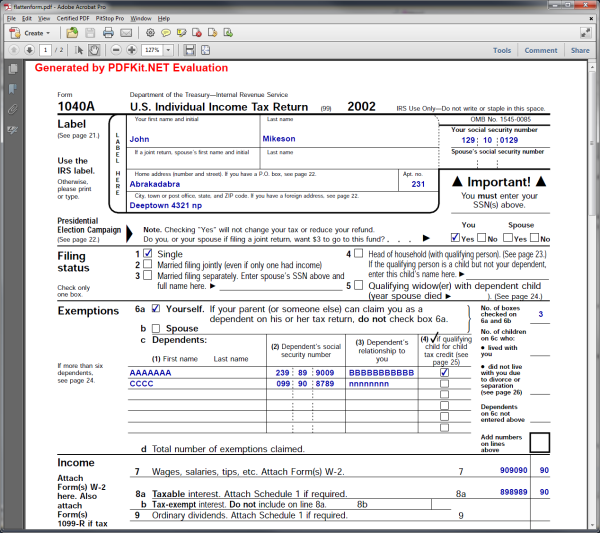
Task: Toggle You No election campaign checkbox
Action: 481,238
